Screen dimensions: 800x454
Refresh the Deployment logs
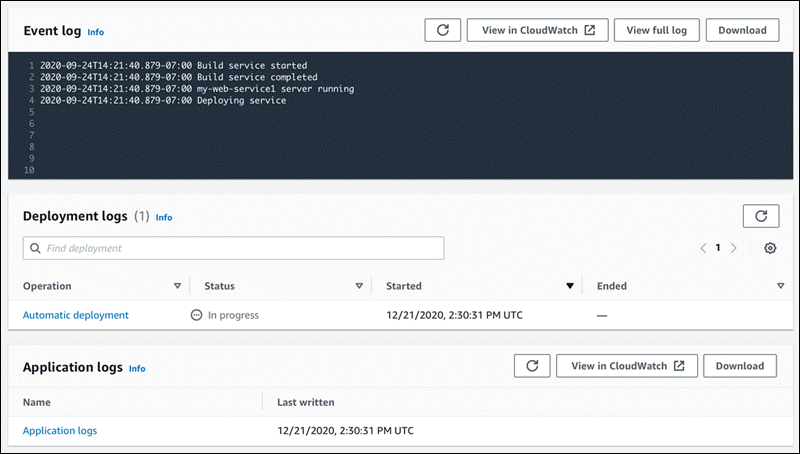[760, 215]
